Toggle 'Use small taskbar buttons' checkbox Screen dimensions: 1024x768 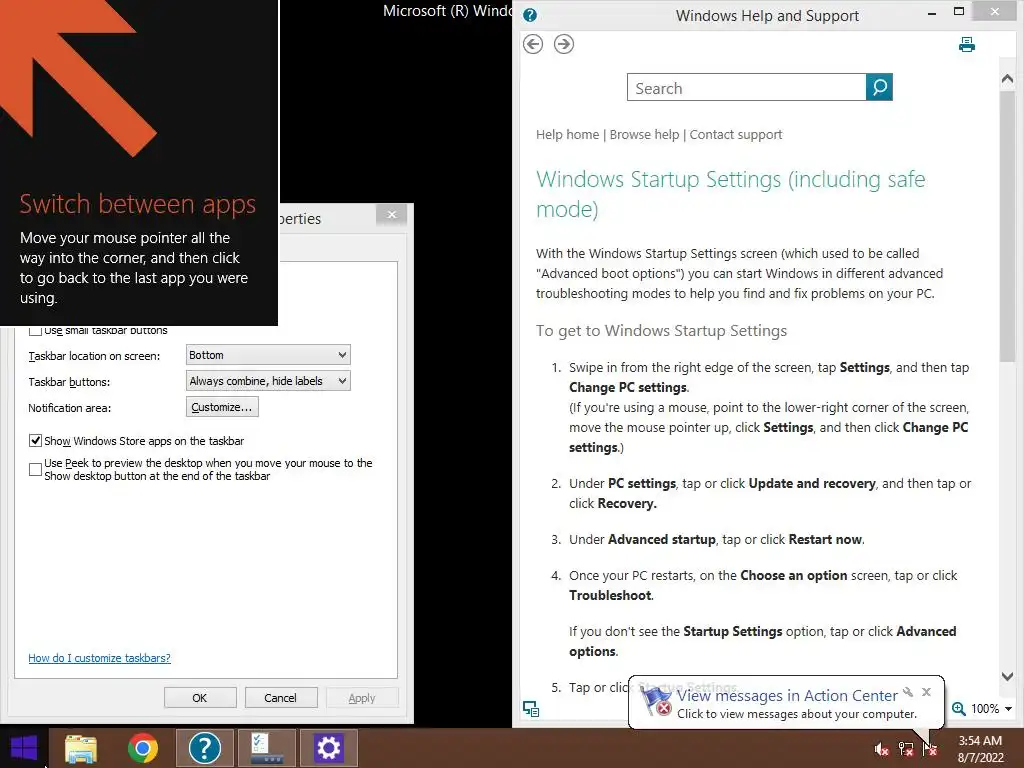tap(35, 330)
